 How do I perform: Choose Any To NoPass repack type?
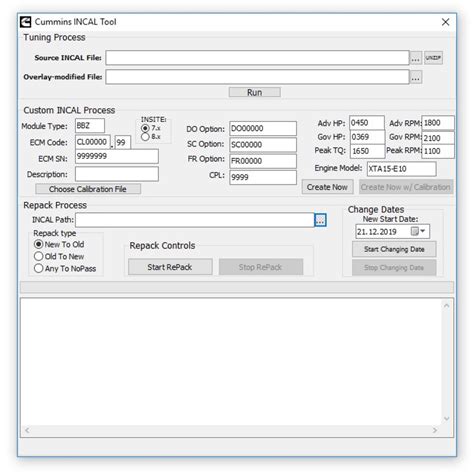tap(39, 268)
